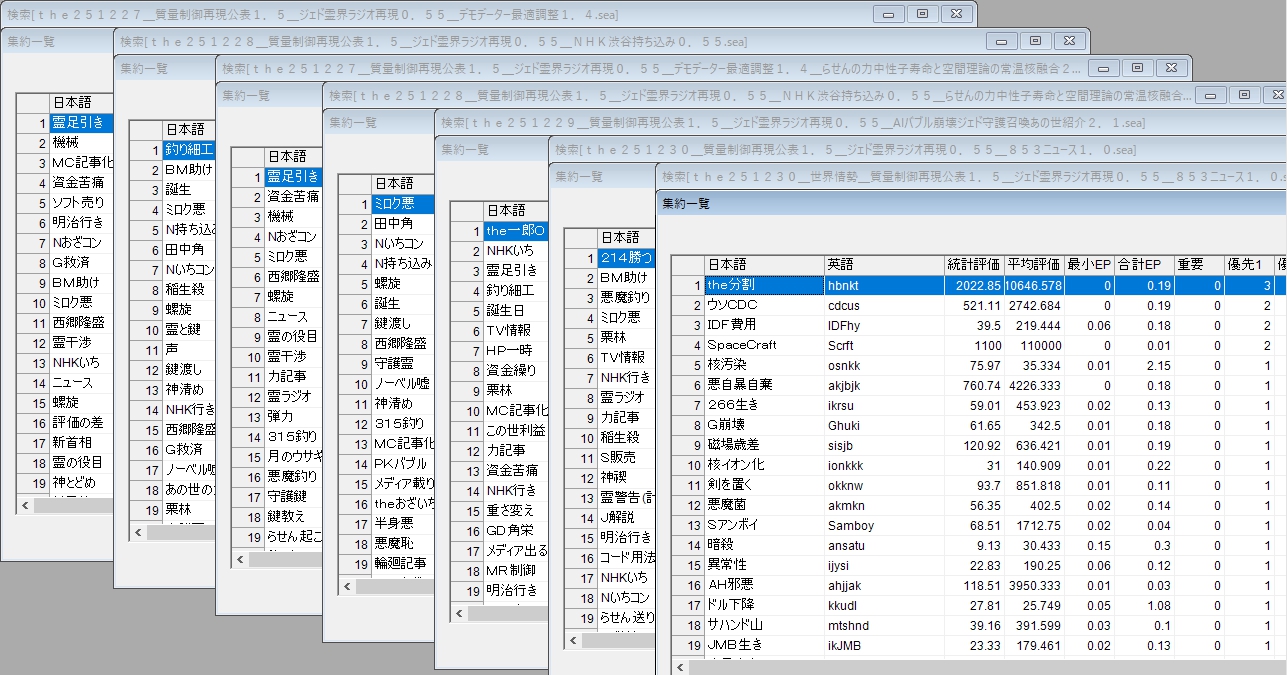Click row number 10 header for 核イオン化
Image resolution: width=1287 pixels, height=675 pixels.
coord(687,465)
